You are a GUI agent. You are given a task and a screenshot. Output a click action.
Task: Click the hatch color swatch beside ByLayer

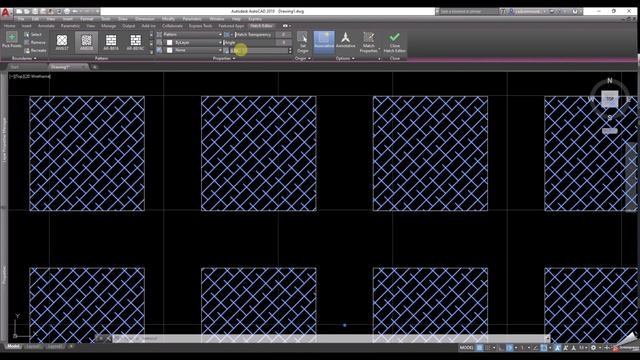[169, 42]
